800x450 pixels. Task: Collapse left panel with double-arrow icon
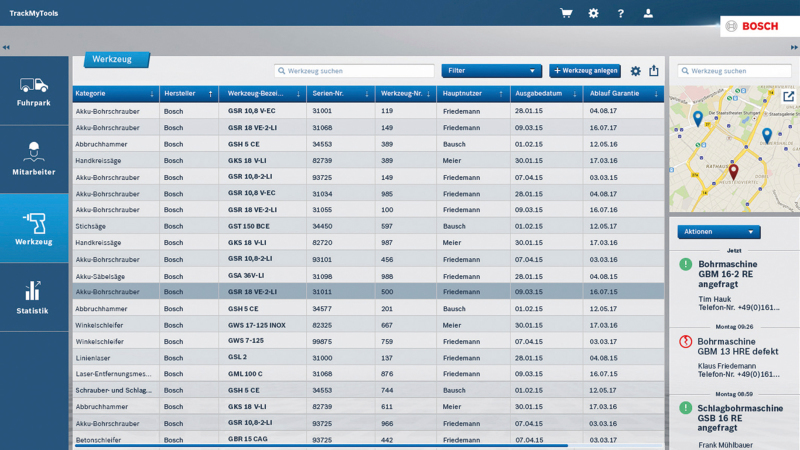[x=6, y=47]
